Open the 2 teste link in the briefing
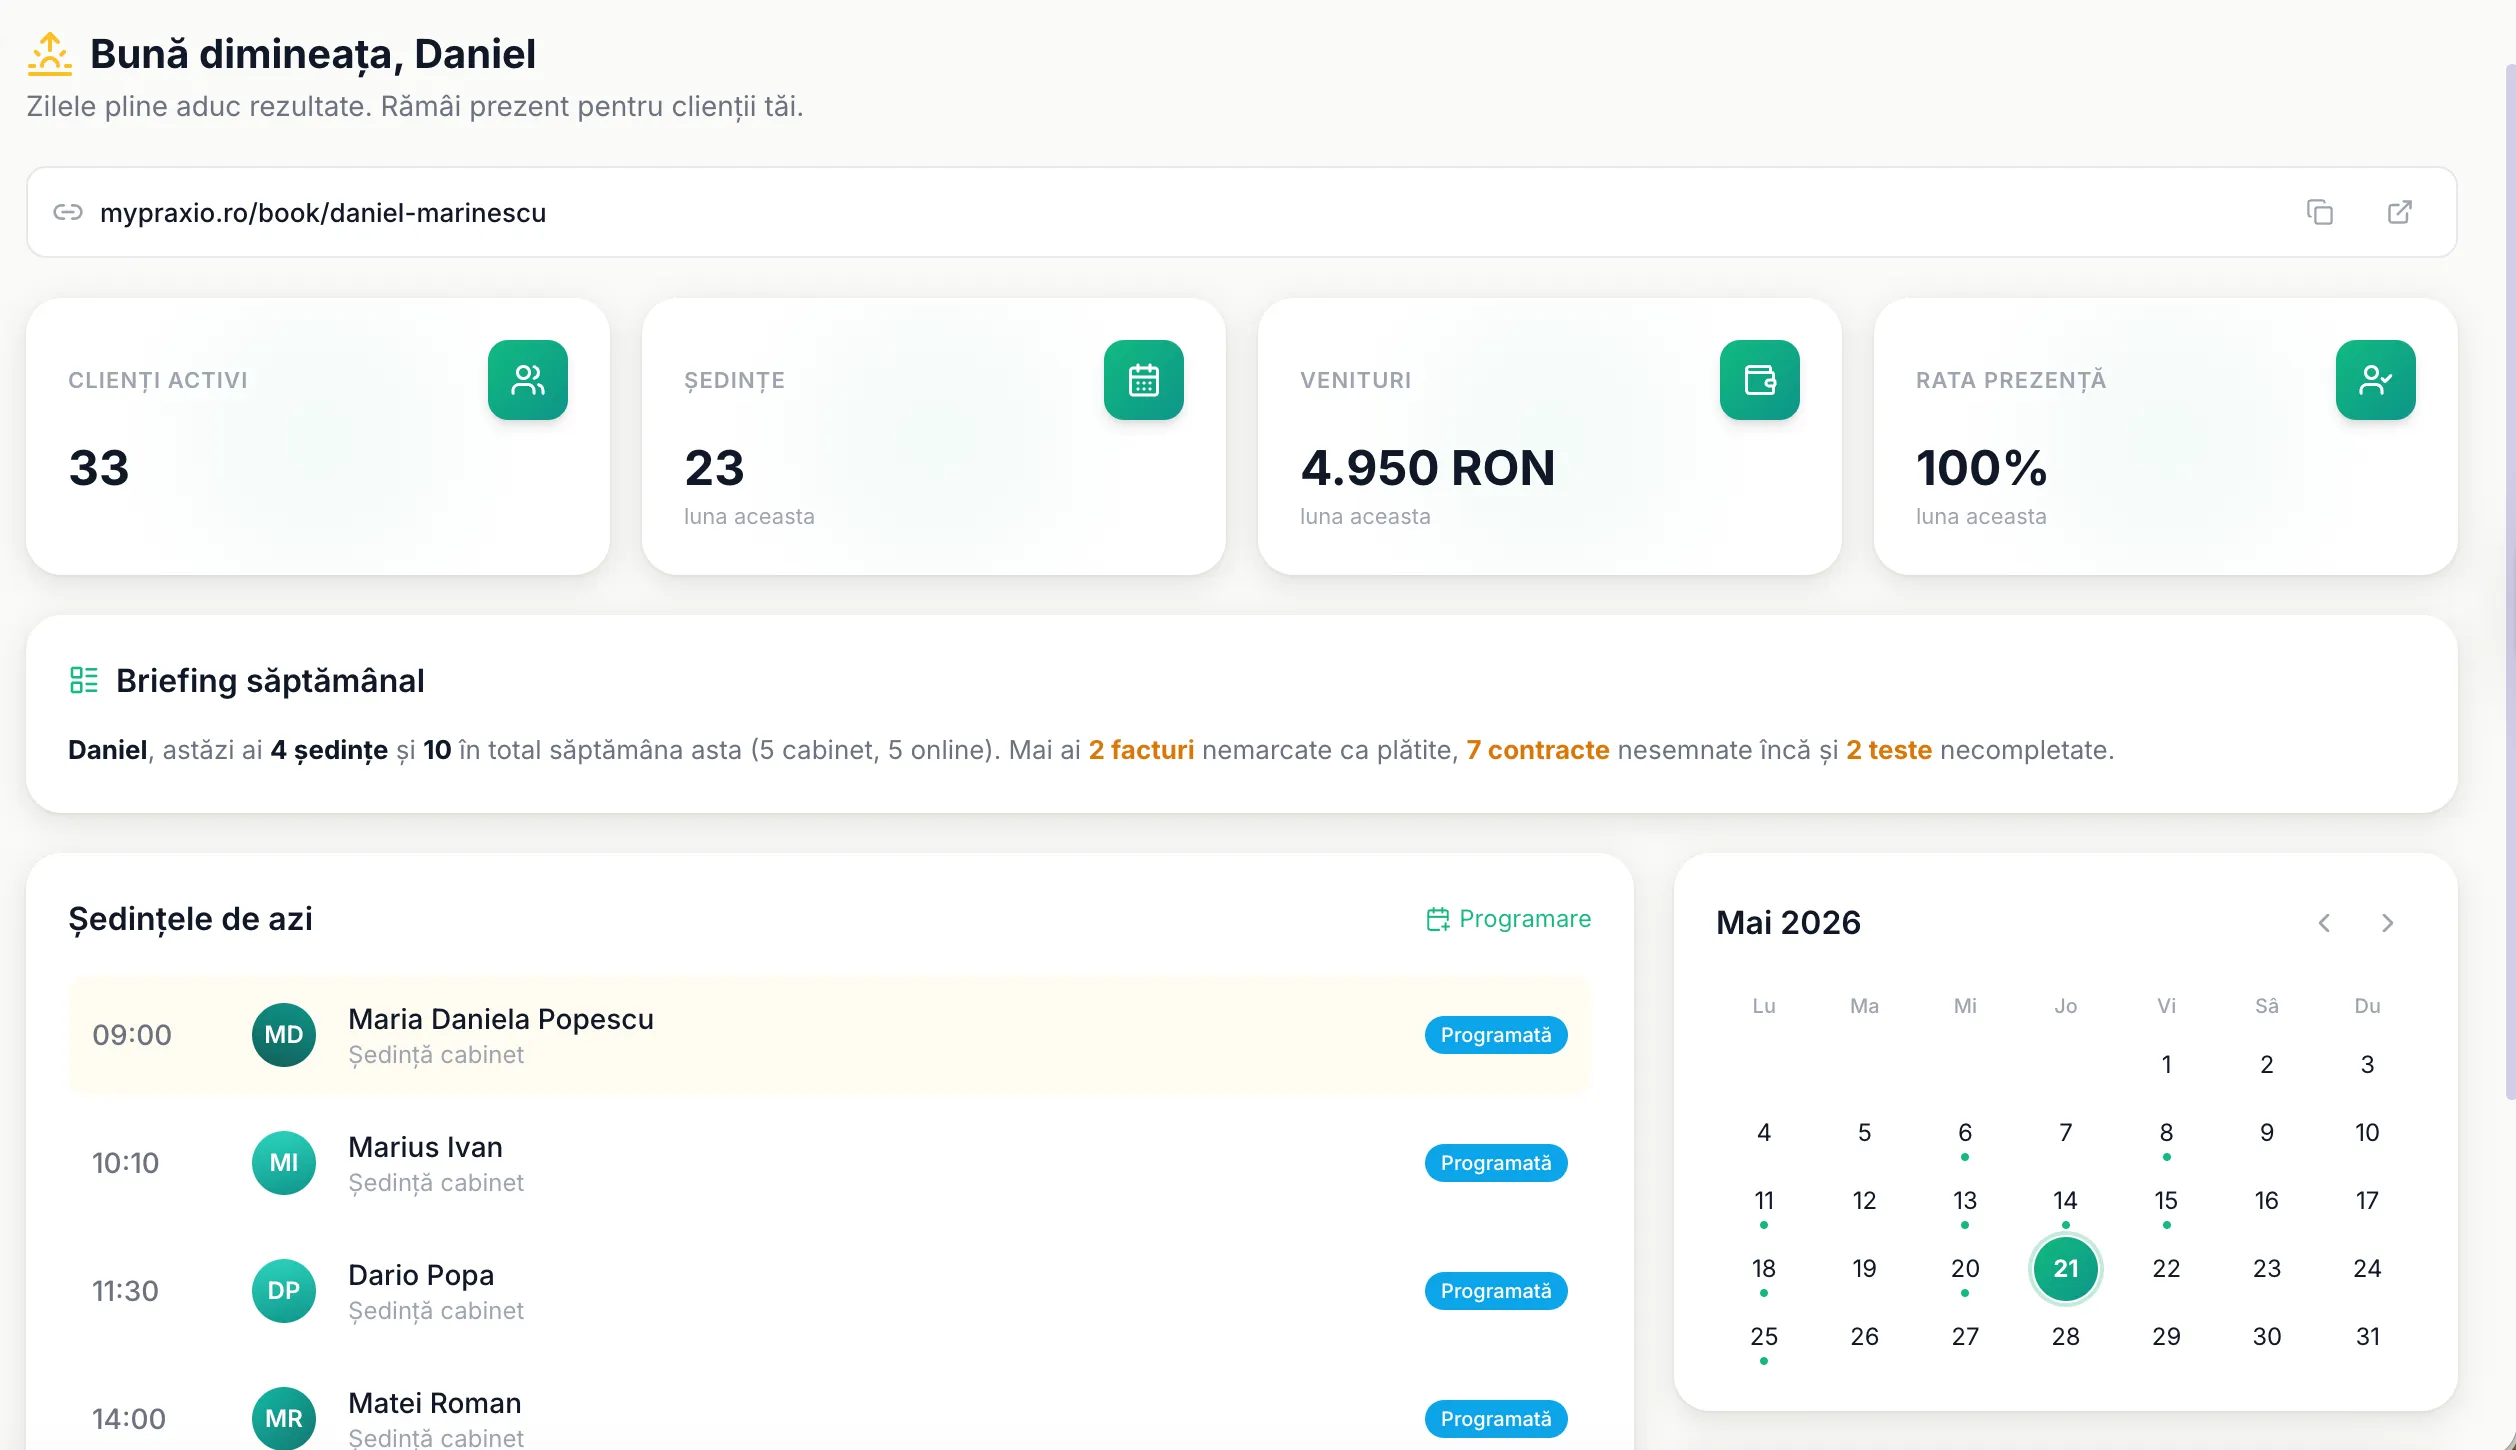Screen dimensions: 2516x1450 click(1889, 750)
